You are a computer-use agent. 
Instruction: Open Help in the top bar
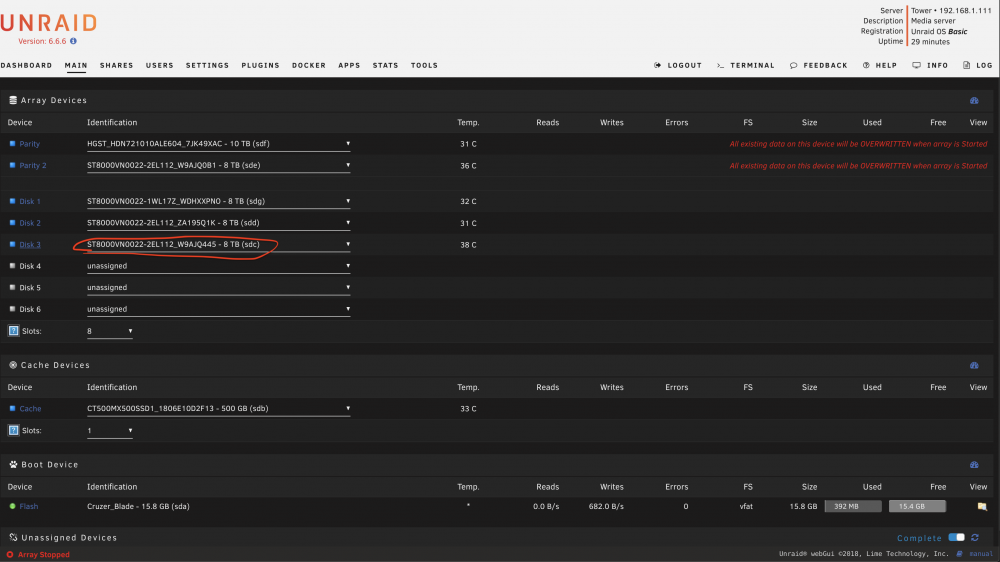point(880,65)
